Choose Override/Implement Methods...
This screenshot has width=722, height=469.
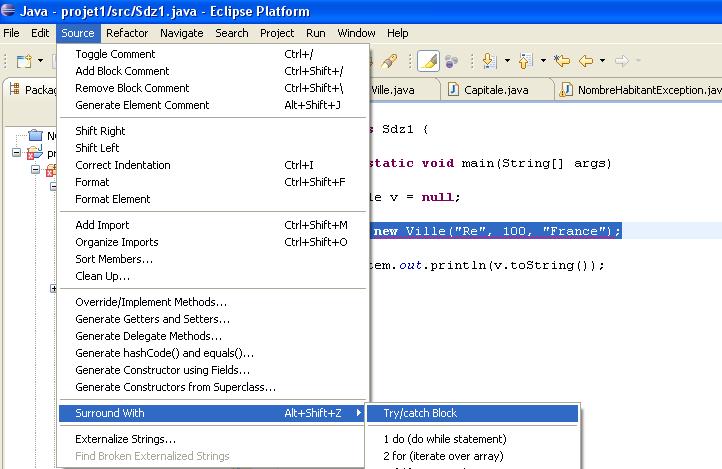click(212, 302)
